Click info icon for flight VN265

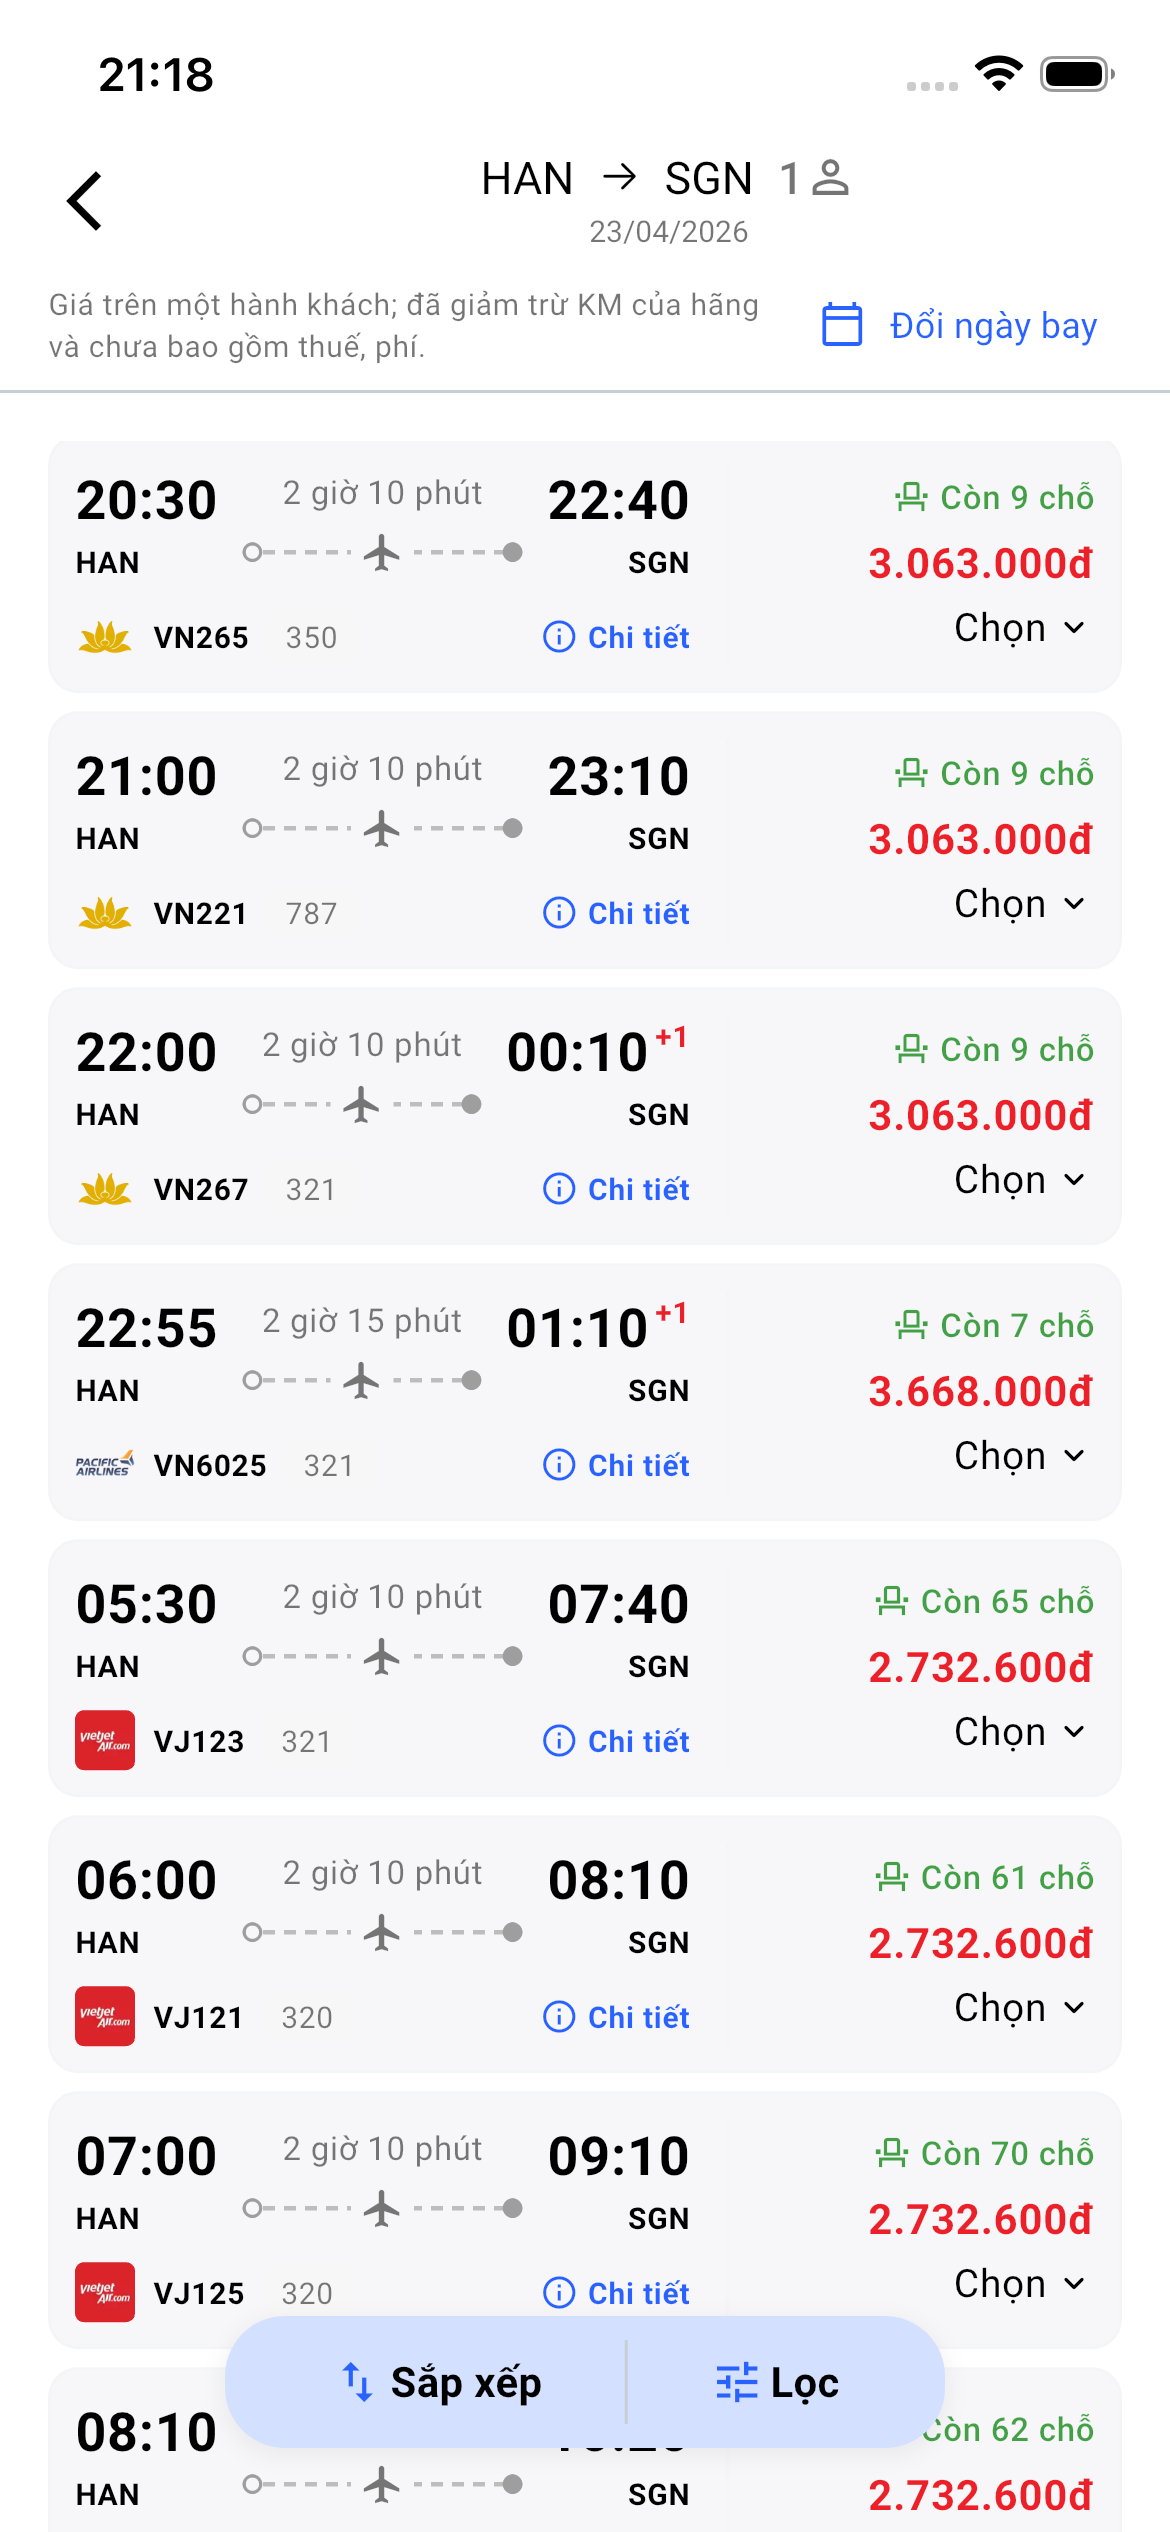click(559, 637)
